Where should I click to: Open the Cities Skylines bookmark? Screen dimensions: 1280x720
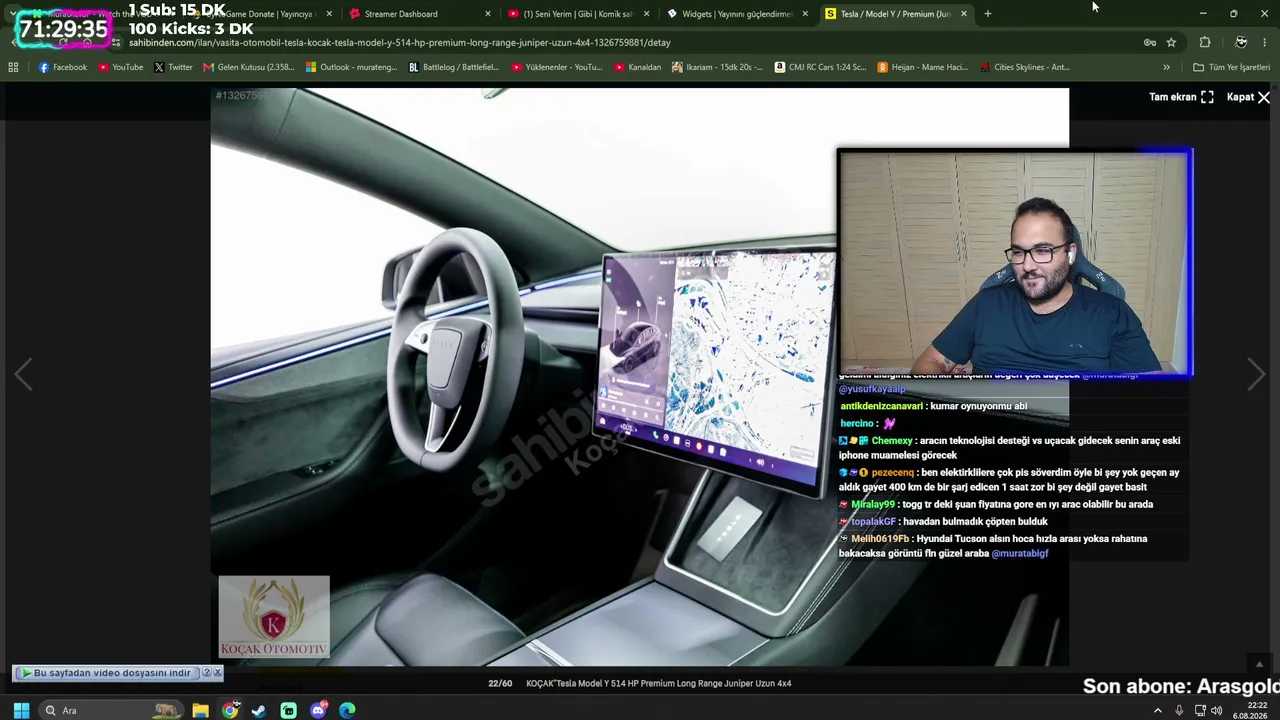coord(1025,67)
